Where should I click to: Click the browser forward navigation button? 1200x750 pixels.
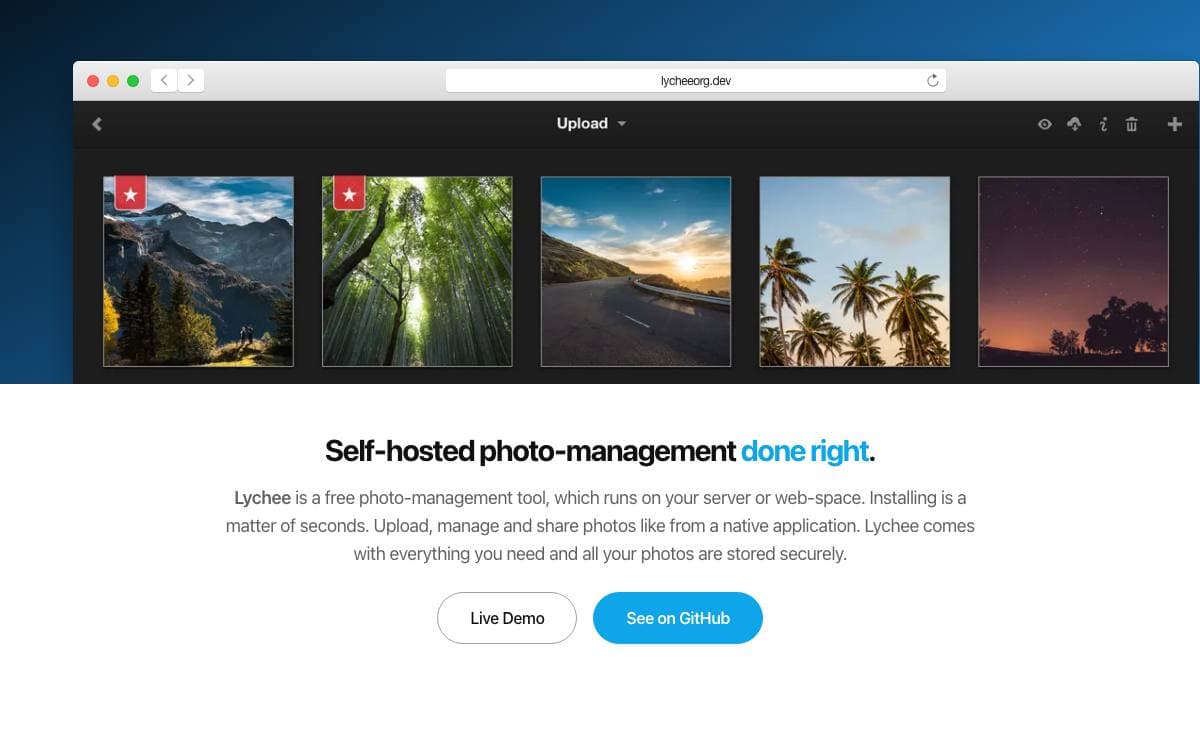(x=191, y=80)
